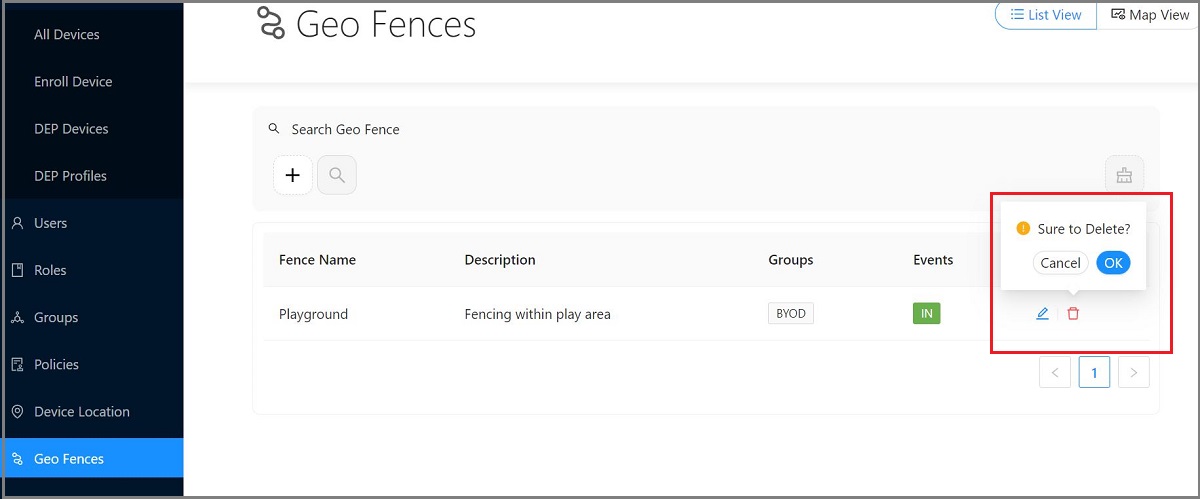Go to the next page arrow
This screenshot has height=499, width=1200.
click(1133, 372)
